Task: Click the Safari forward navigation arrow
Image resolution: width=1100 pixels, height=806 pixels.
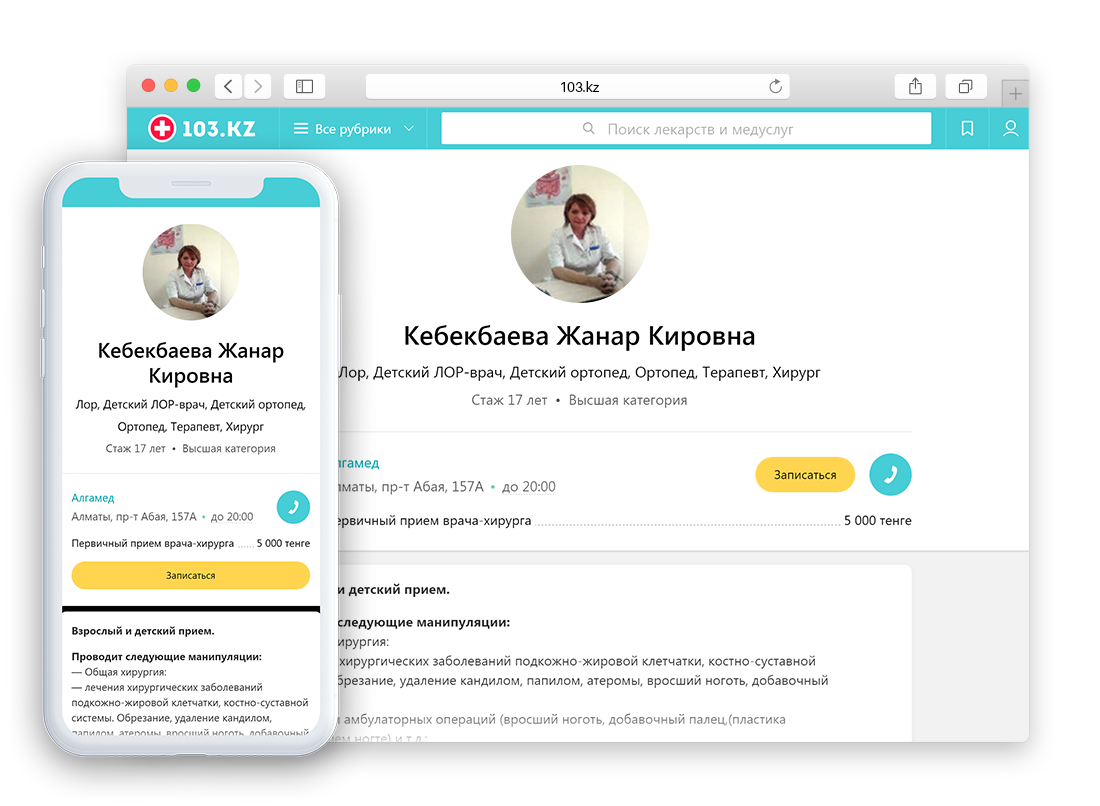Action: [x=257, y=86]
